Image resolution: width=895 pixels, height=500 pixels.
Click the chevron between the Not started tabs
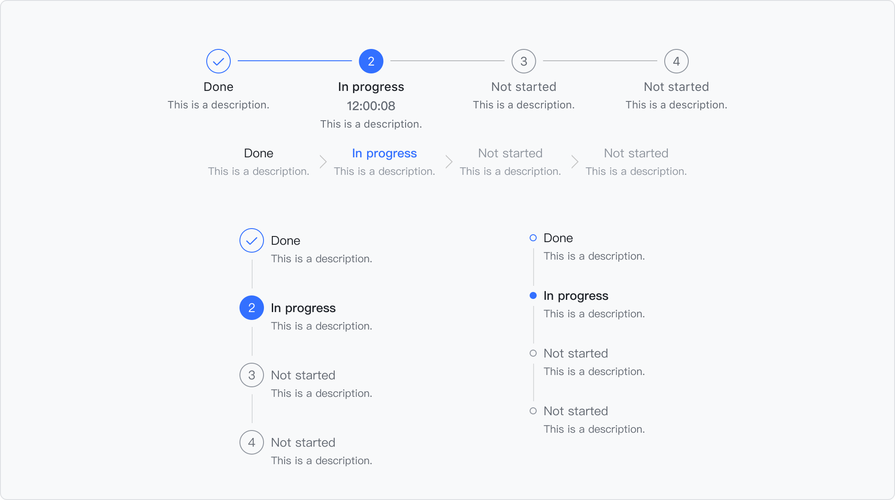pyautogui.click(x=575, y=162)
